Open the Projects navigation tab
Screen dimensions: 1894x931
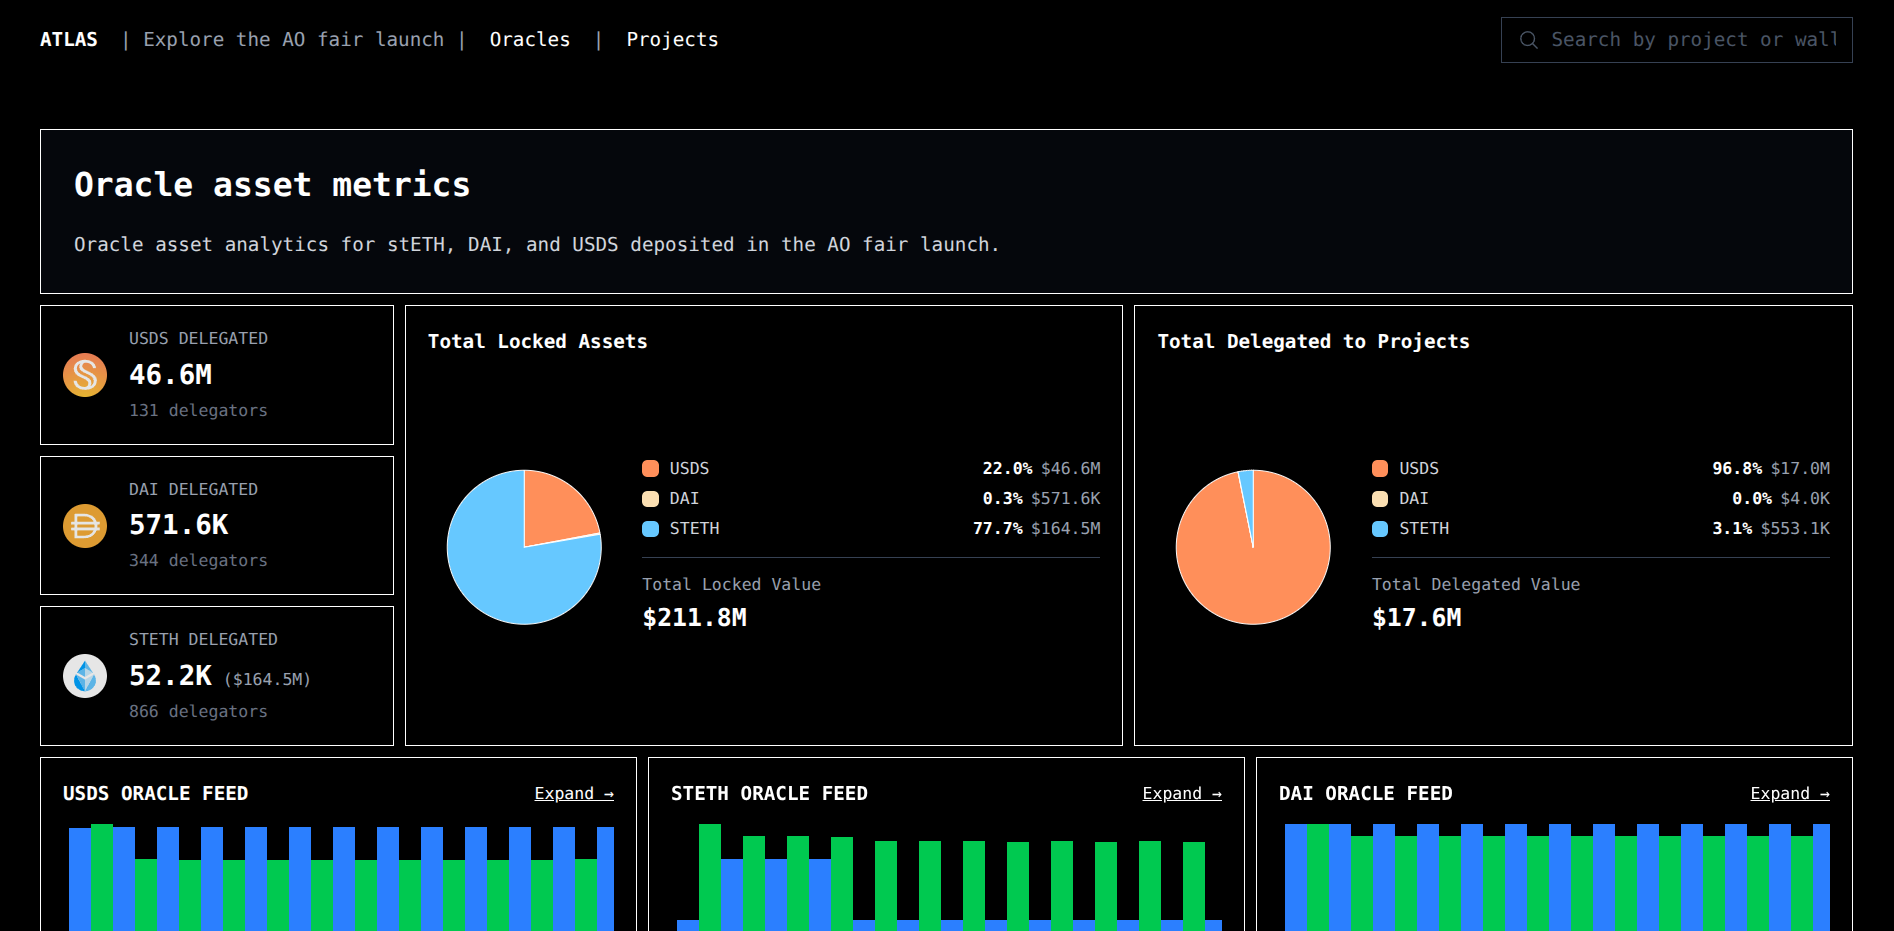pyautogui.click(x=672, y=40)
